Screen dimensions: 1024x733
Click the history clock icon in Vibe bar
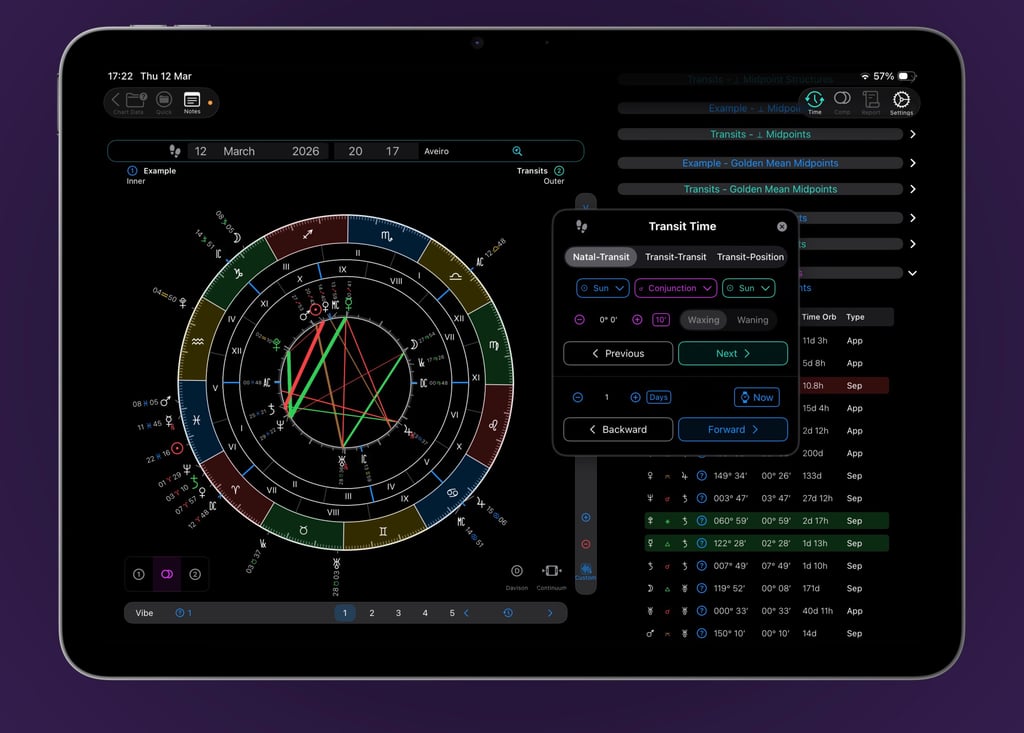pyautogui.click(x=508, y=613)
